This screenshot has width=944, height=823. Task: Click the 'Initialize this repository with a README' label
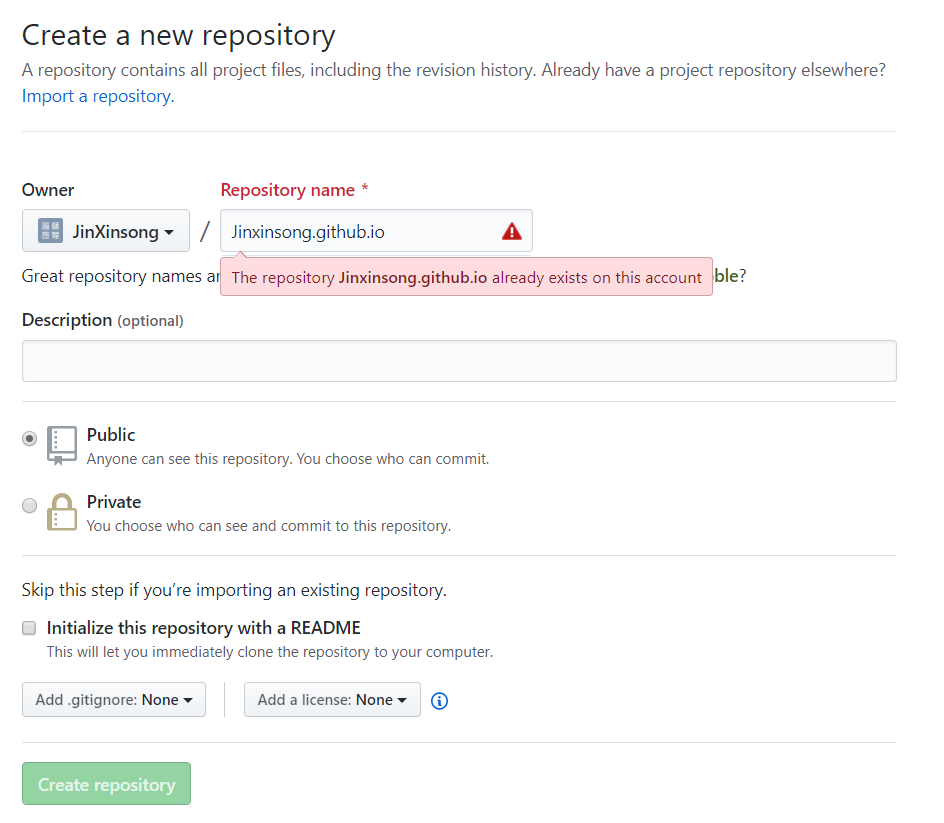pyautogui.click(x=203, y=628)
